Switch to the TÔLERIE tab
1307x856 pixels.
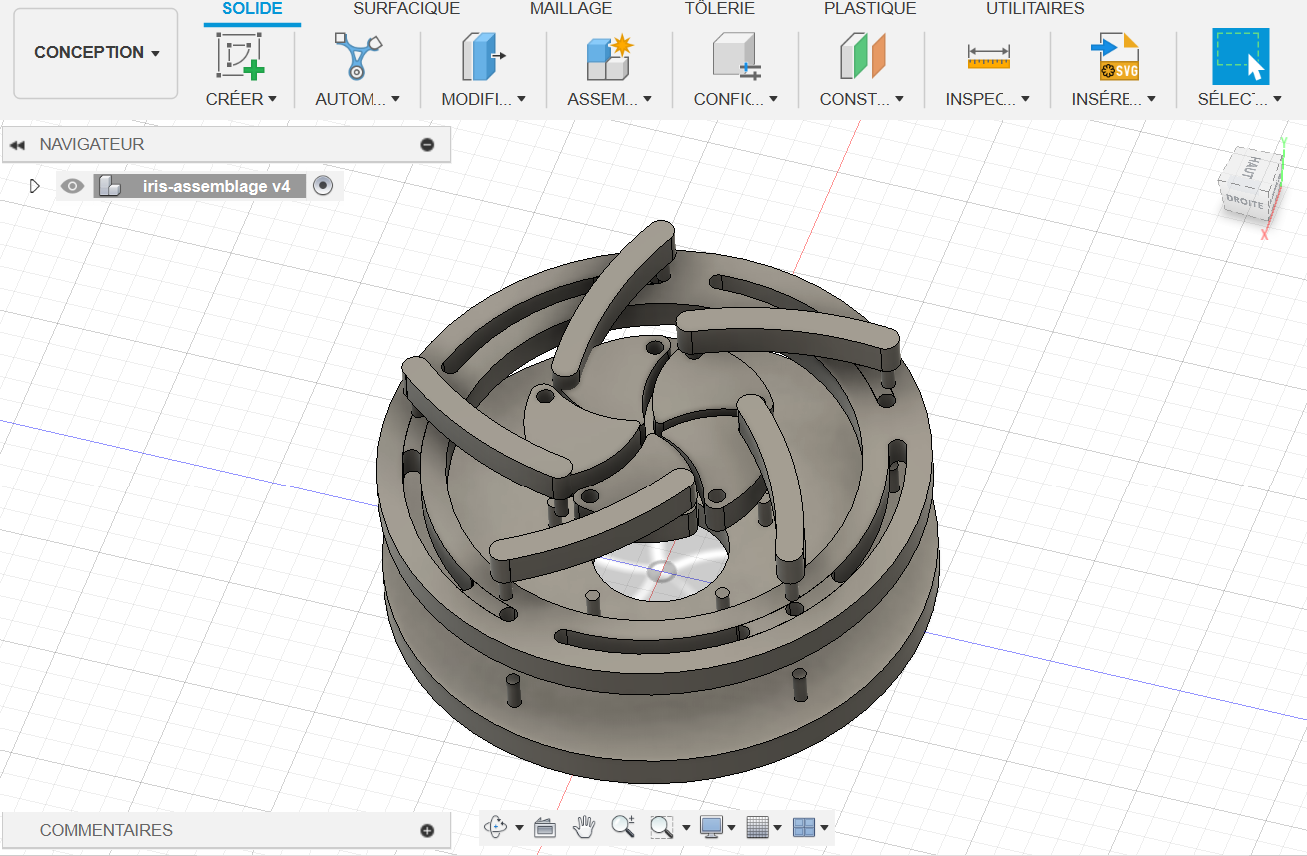[x=719, y=9]
